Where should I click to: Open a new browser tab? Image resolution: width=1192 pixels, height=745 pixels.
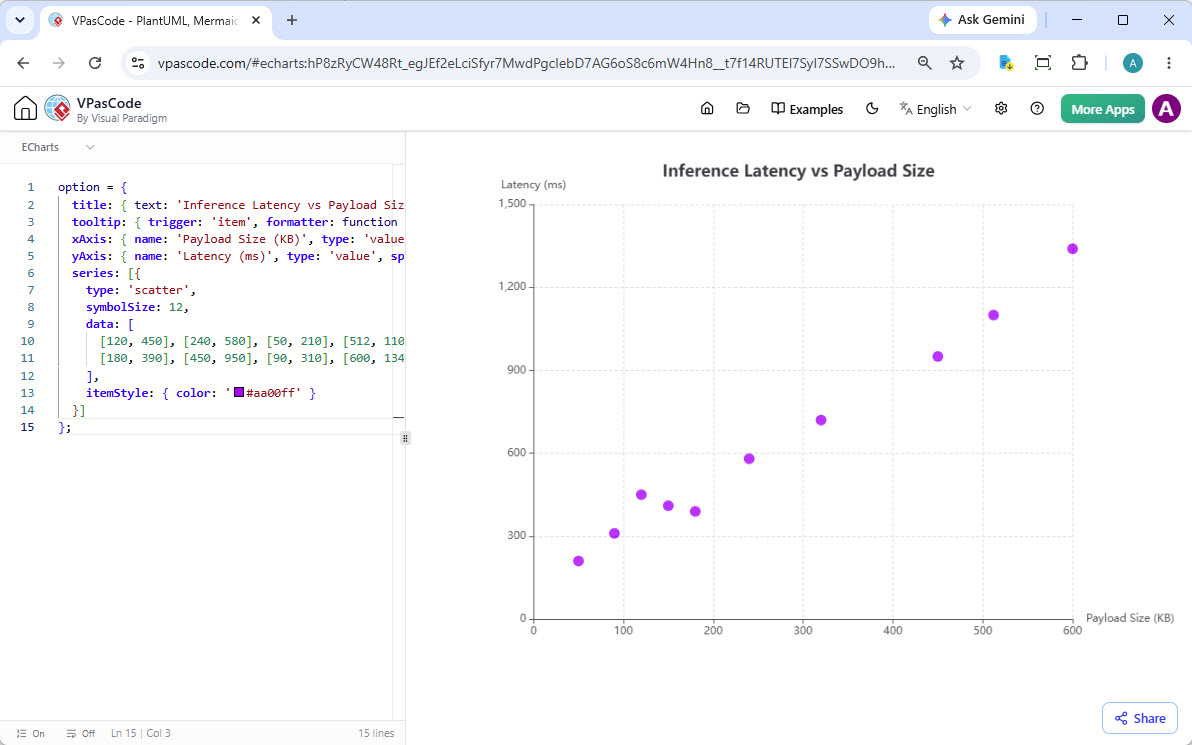point(292,21)
